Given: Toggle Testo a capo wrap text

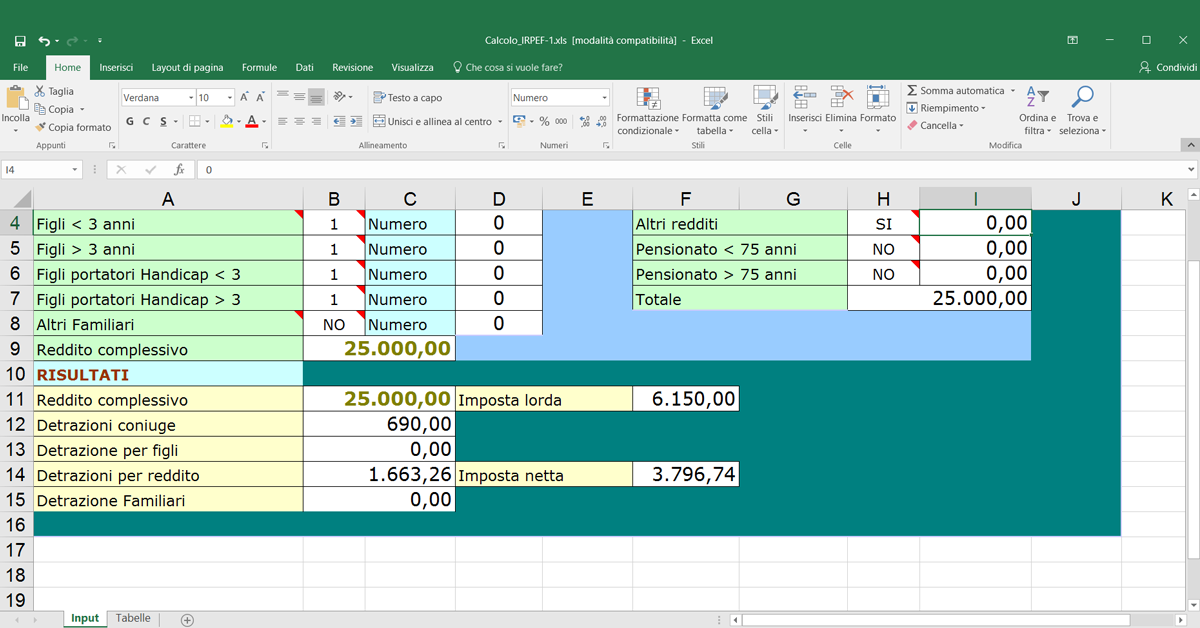Looking at the screenshot, I should pyautogui.click(x=407, y=98).
